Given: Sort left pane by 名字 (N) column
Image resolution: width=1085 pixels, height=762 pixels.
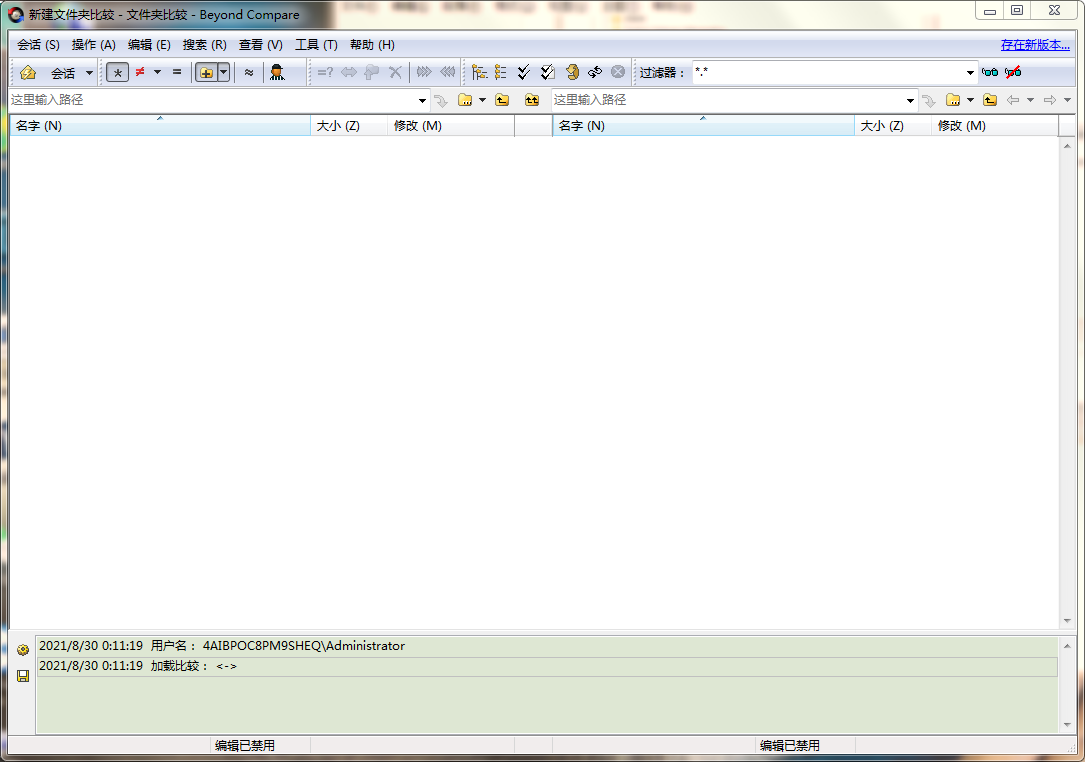Looking at the screenshot, I should click(x=160, y=126).
